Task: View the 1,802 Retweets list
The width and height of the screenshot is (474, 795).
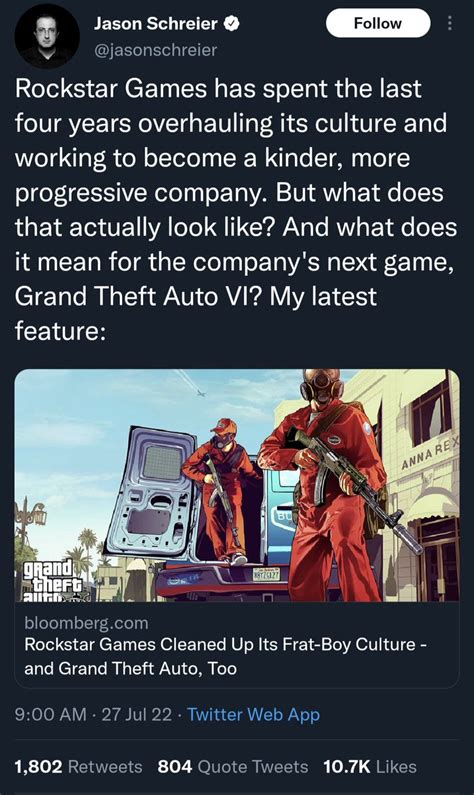Action: pos(79,767)
